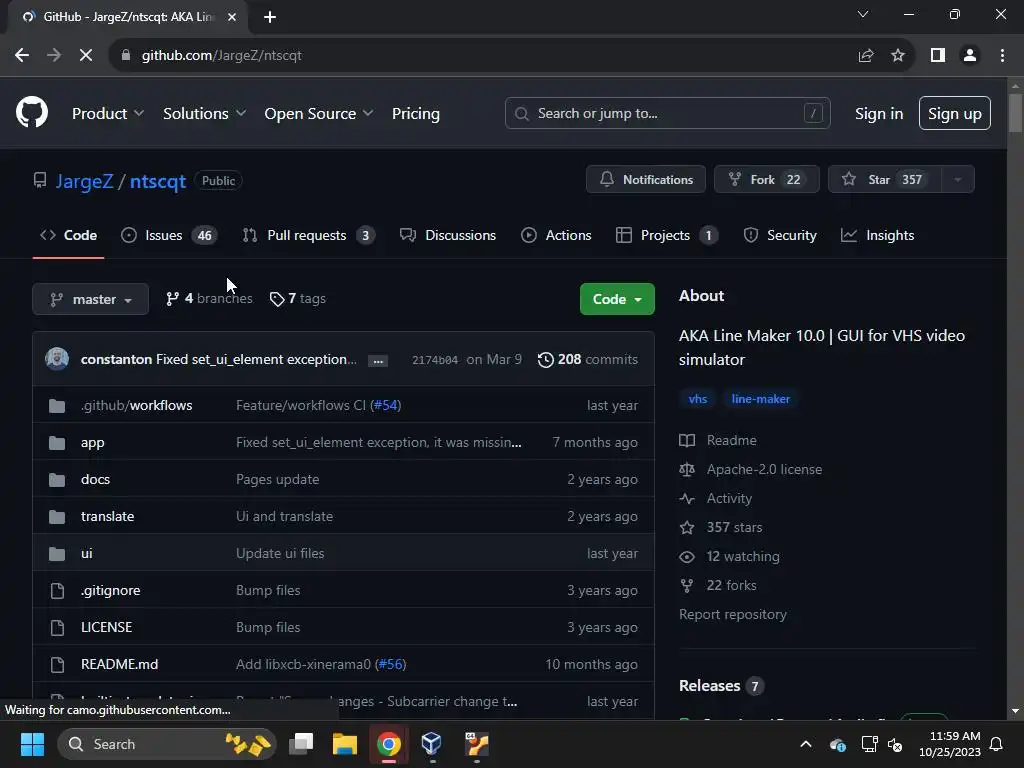Share this page via address bar icon
This screenshot has width=1024, height=768.
866,56
